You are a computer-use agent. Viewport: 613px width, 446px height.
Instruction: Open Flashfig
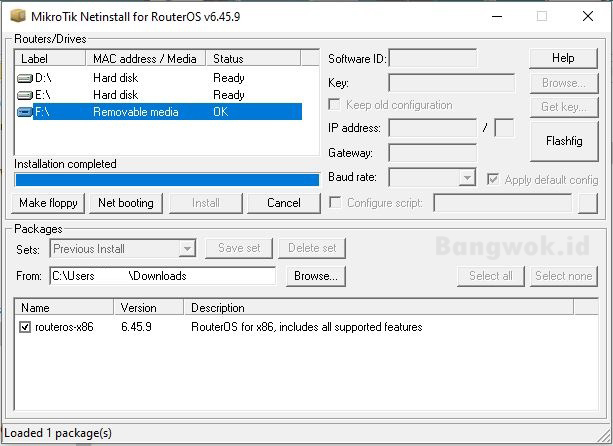point(564,141)
